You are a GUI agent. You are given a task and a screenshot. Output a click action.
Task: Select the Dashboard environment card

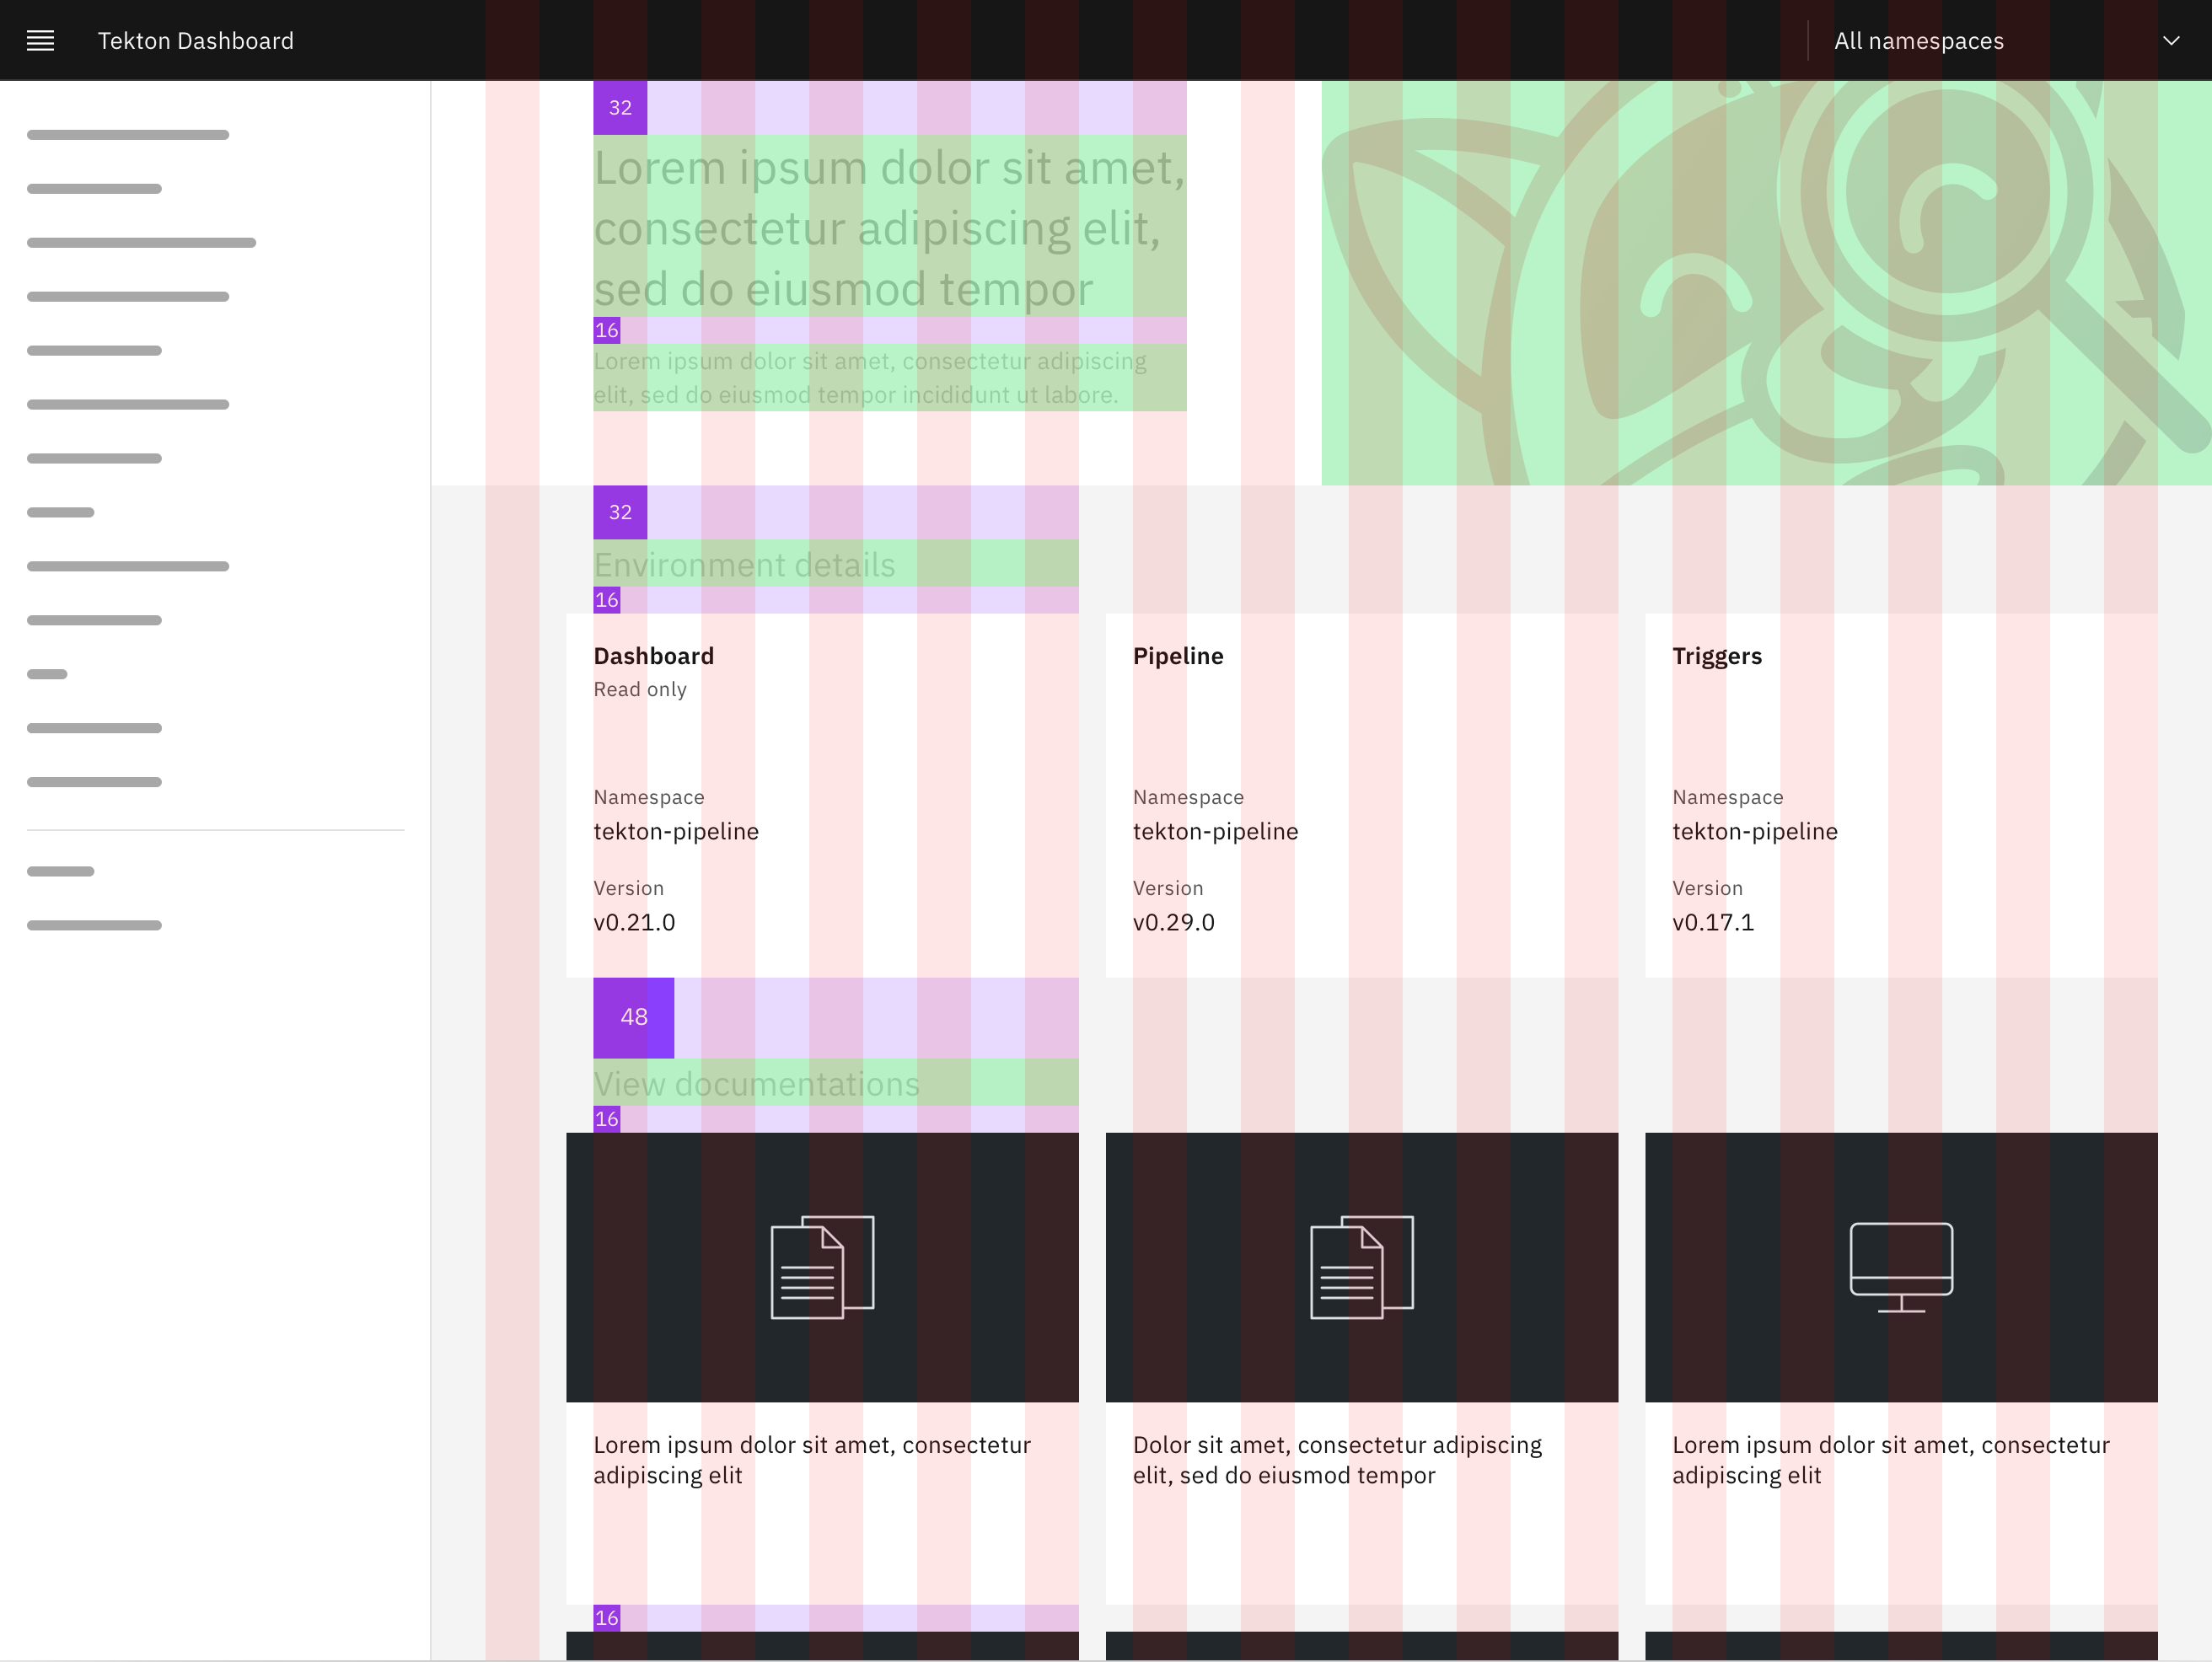click(x=822, y=795)
